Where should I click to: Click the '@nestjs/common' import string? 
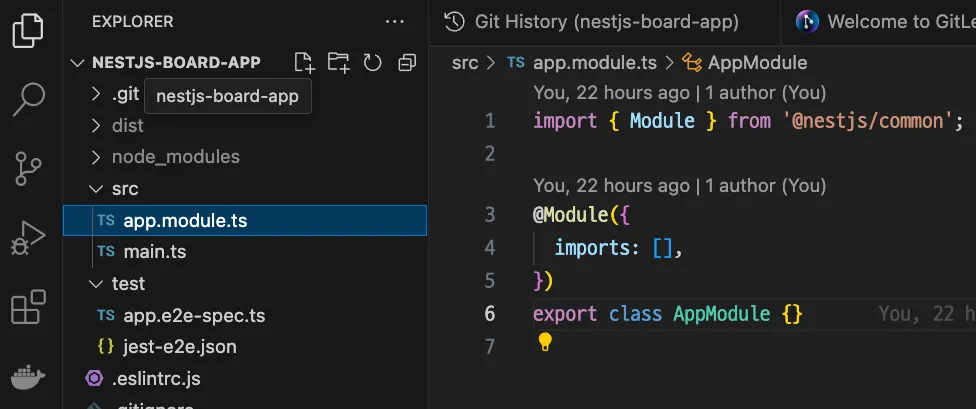[x=868, y=121]
